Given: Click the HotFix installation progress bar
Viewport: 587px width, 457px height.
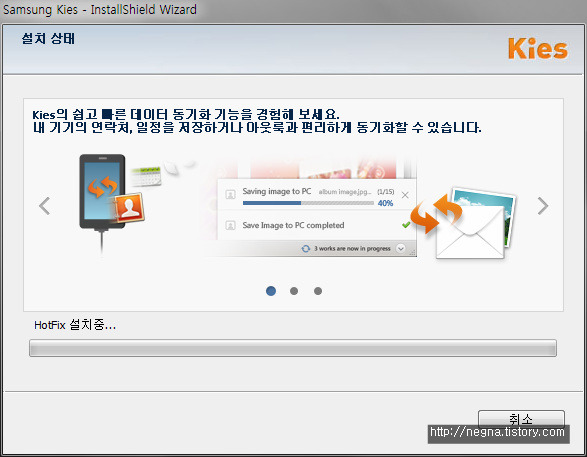Looking at the screenshot, I should (x=293, y=348).
